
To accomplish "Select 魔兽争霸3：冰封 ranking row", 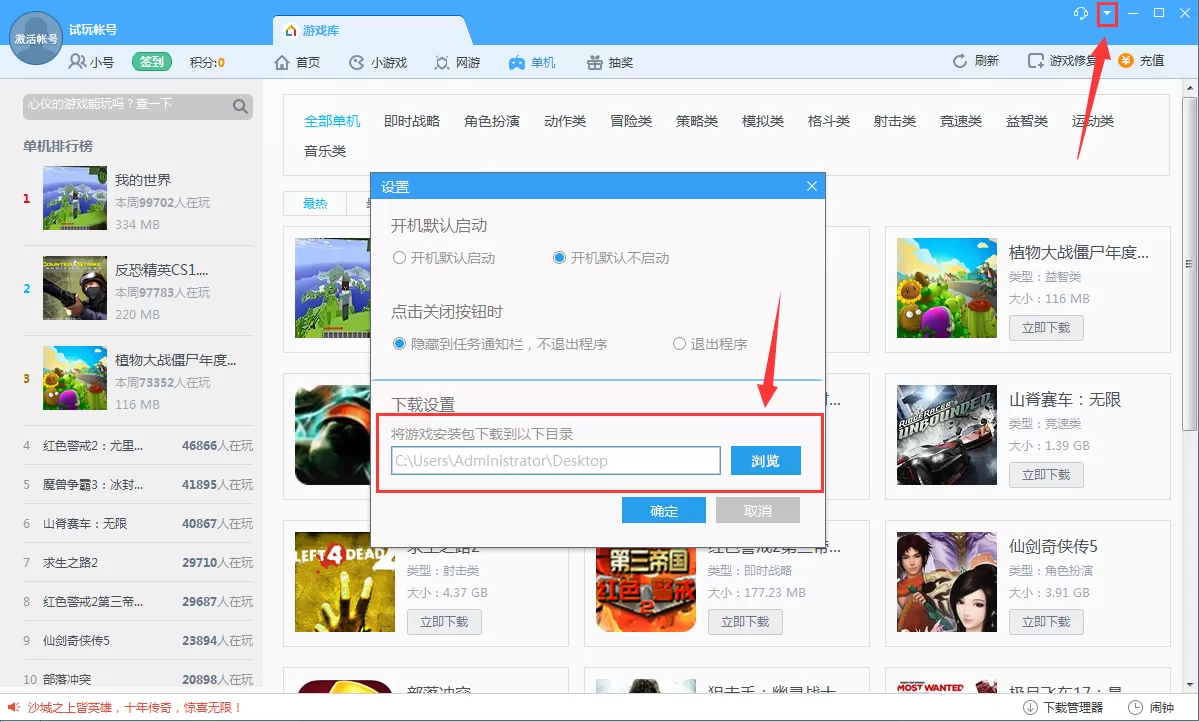I will coord(138,485).
